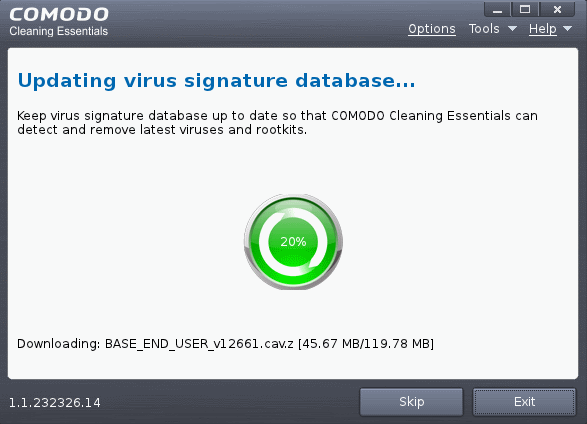Skip the virus database update
Viewport: 587px width, 424px height.
[x=411, y=402]
